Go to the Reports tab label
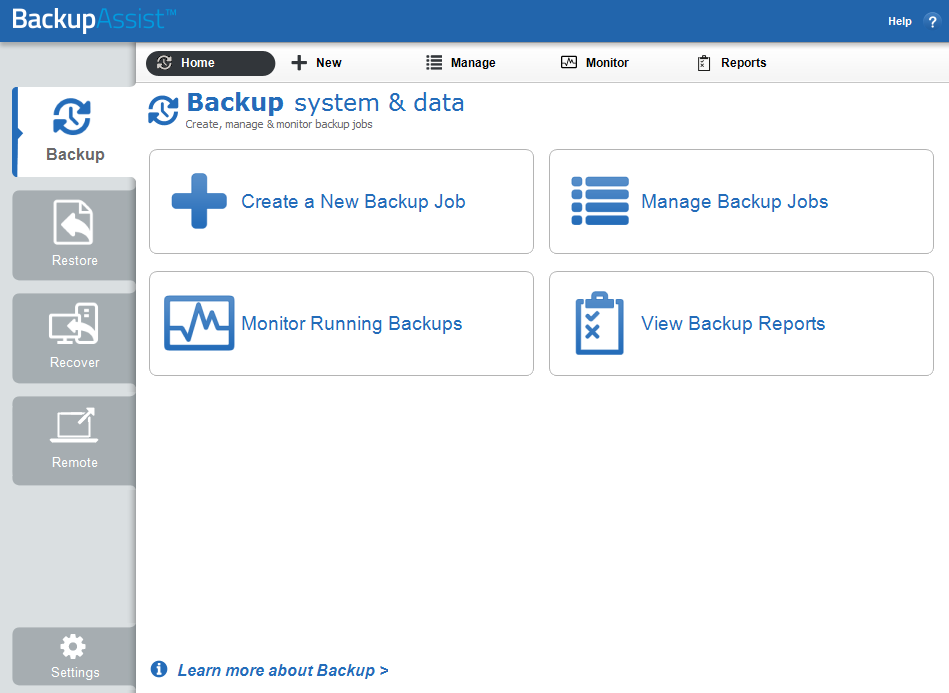This screenshot has width=949, height=693. [x=744, y=63]
